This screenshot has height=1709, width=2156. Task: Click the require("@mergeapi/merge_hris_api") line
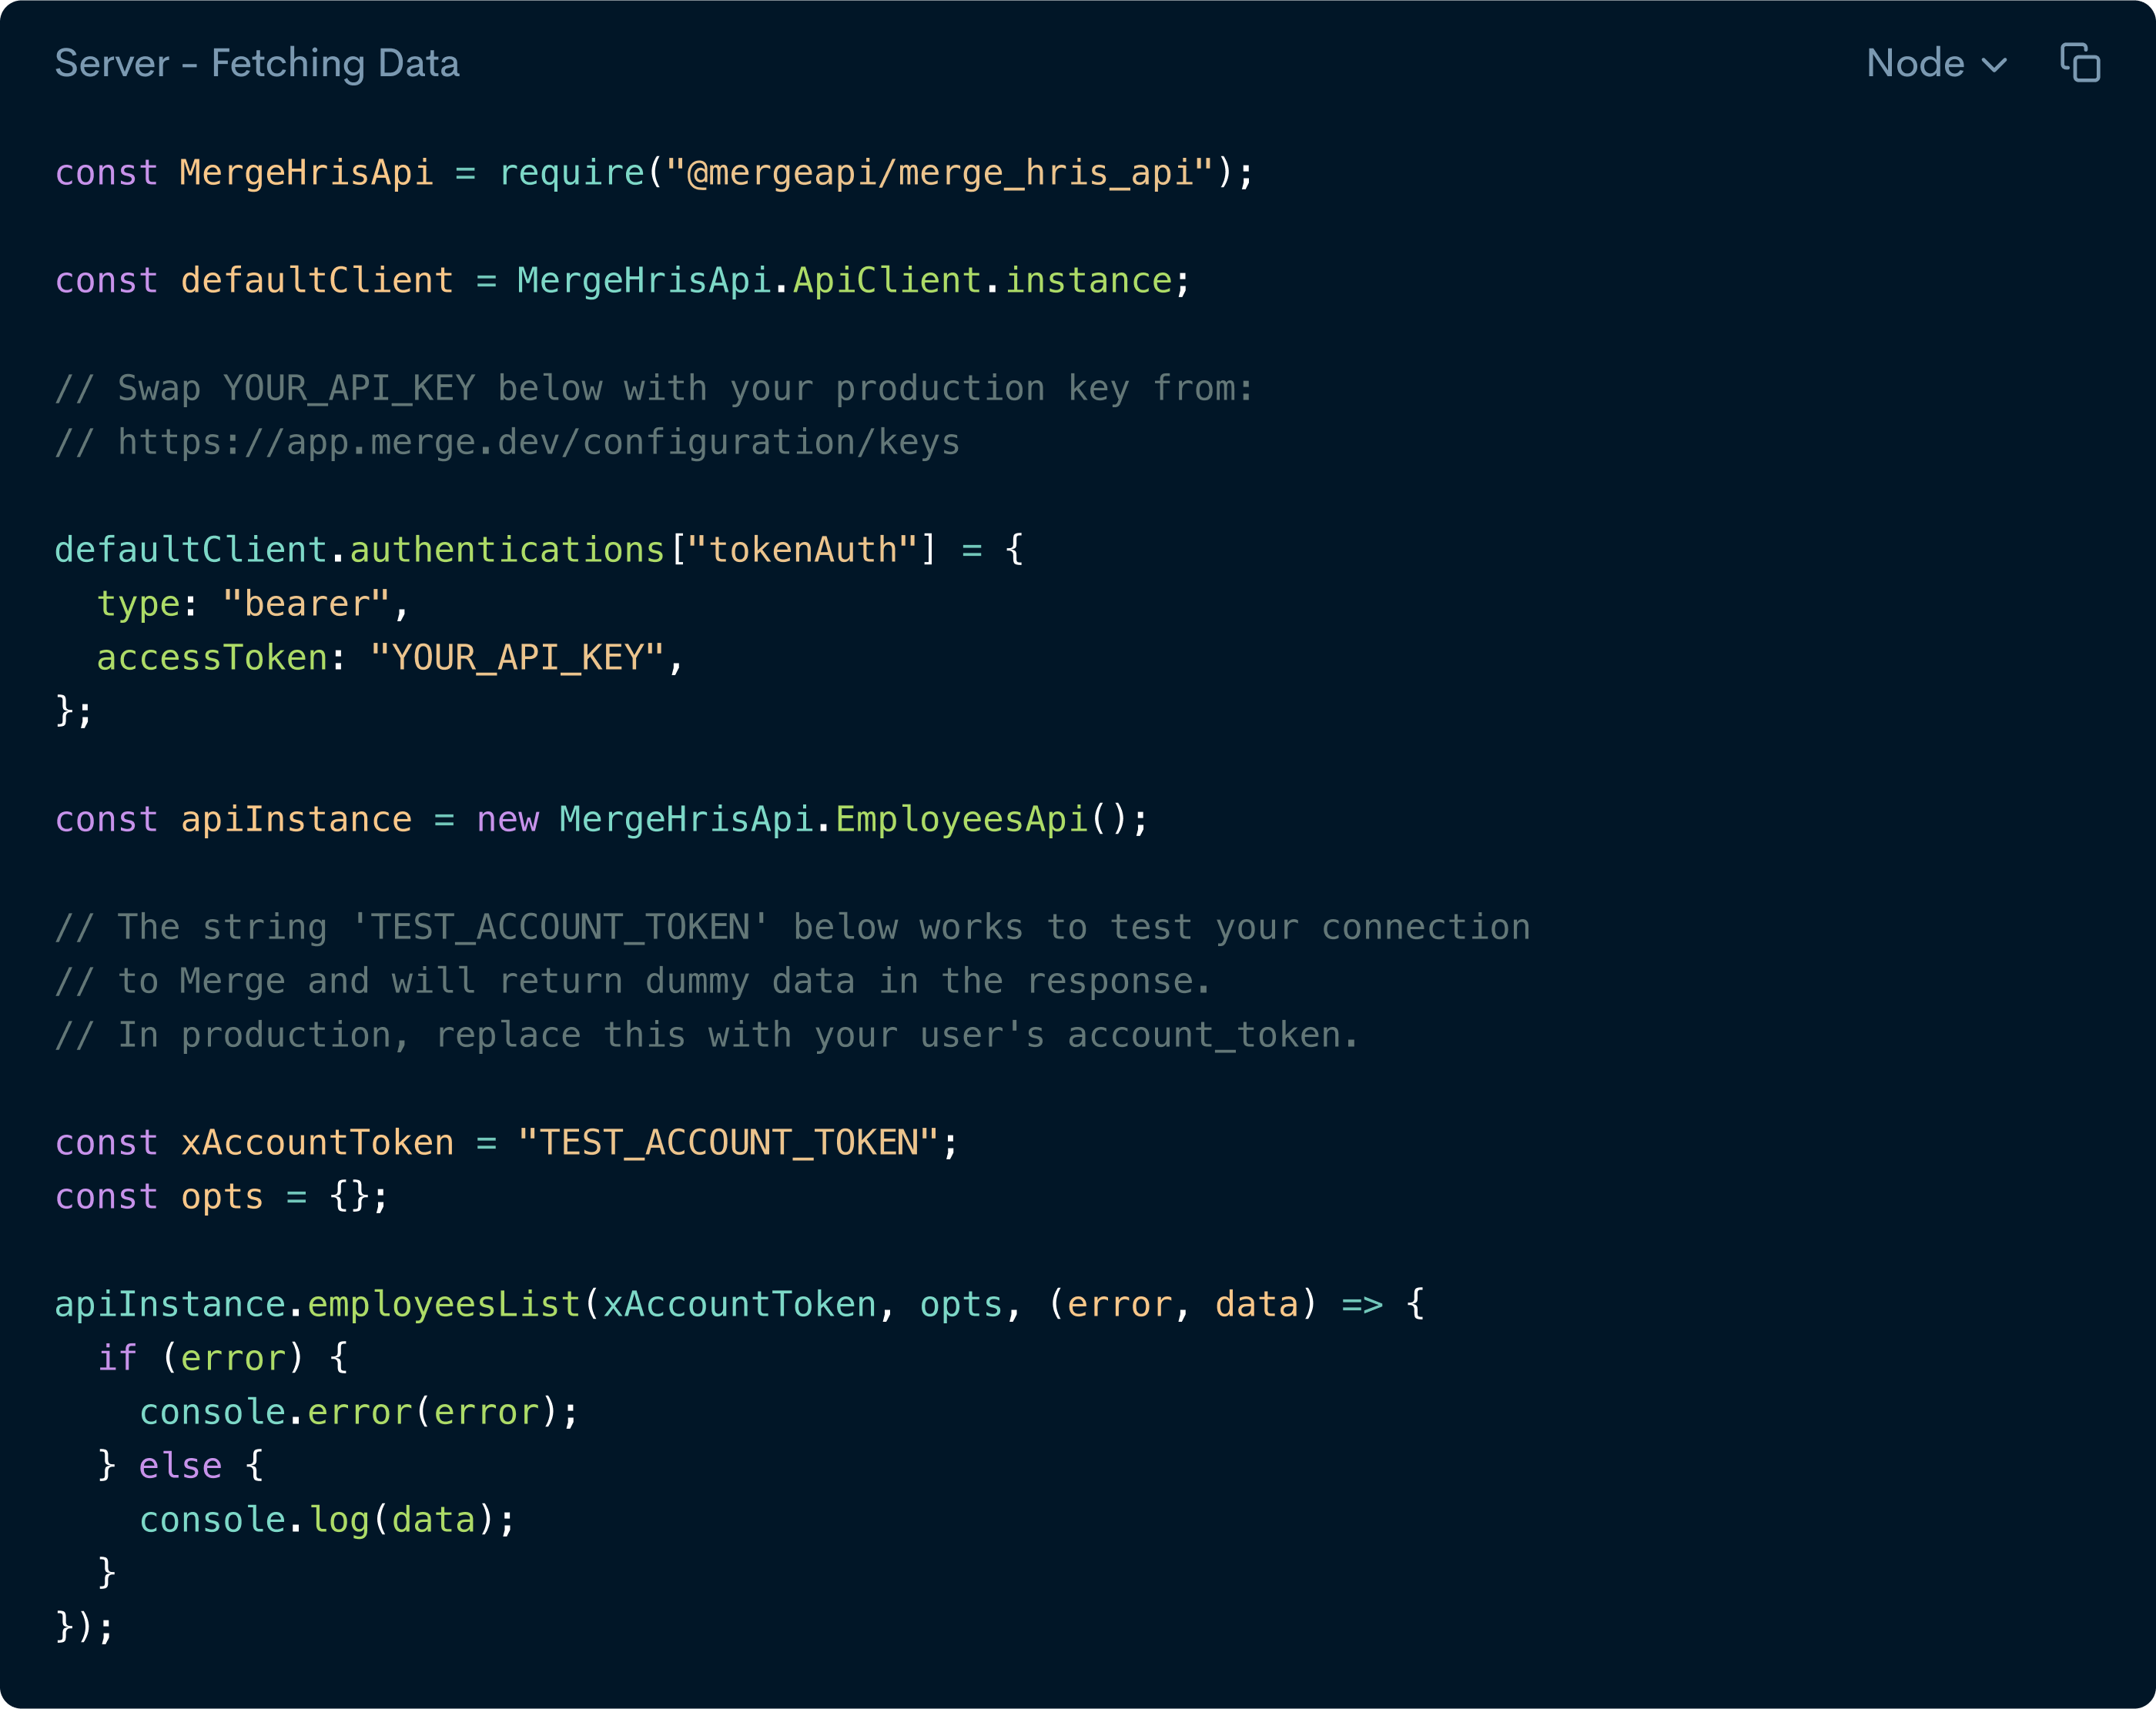[654, 173]
